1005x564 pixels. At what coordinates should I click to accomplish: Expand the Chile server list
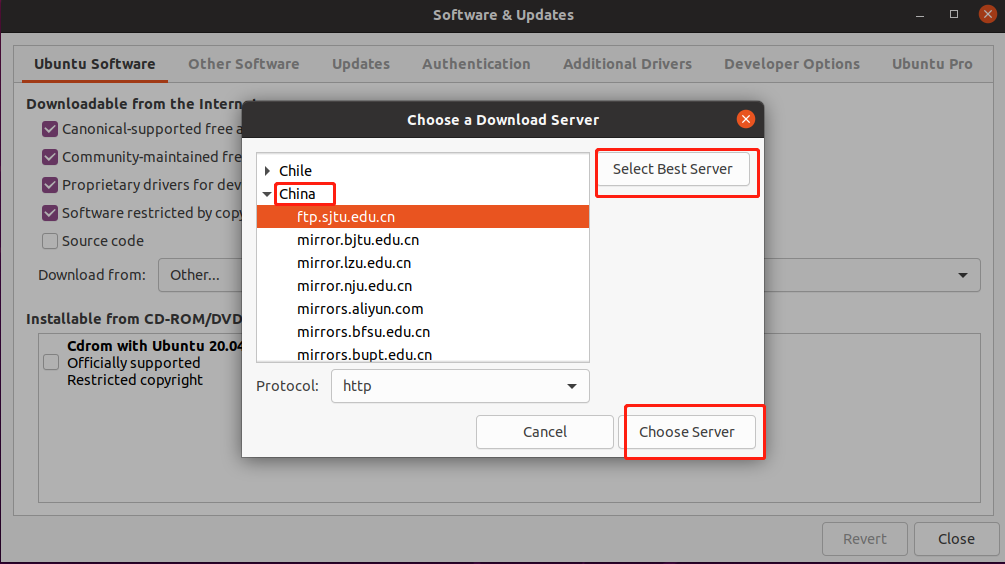(267, 170)
